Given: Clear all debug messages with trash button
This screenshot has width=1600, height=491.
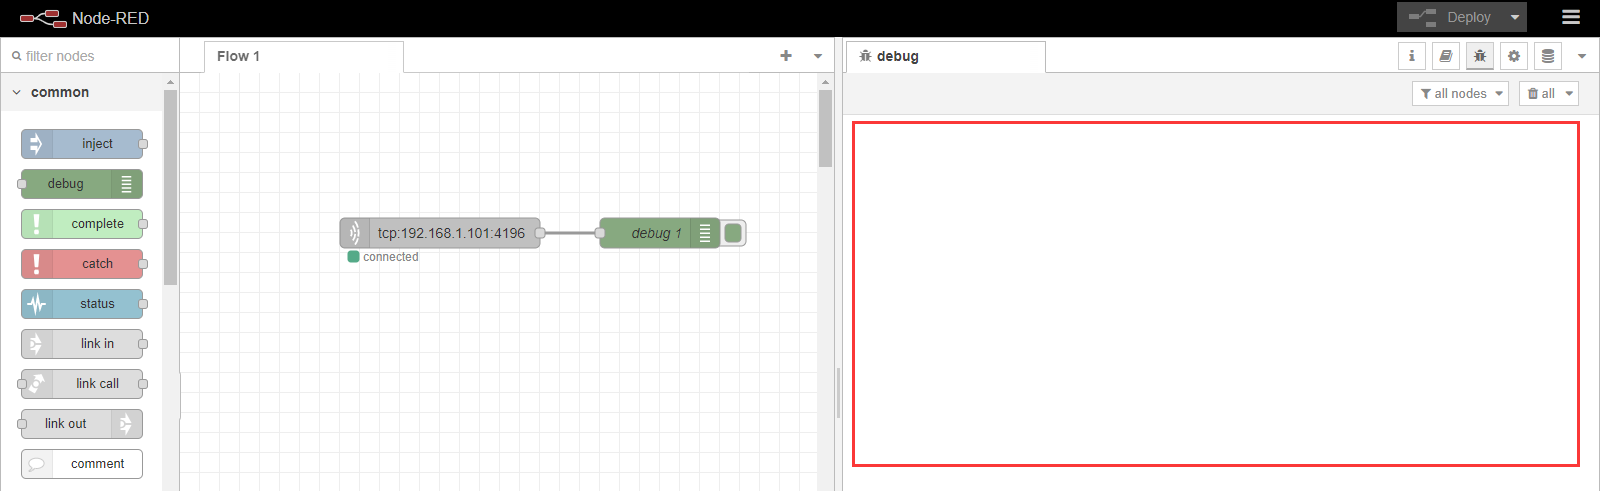Looking at the screenshot, I should [1540, 93].
